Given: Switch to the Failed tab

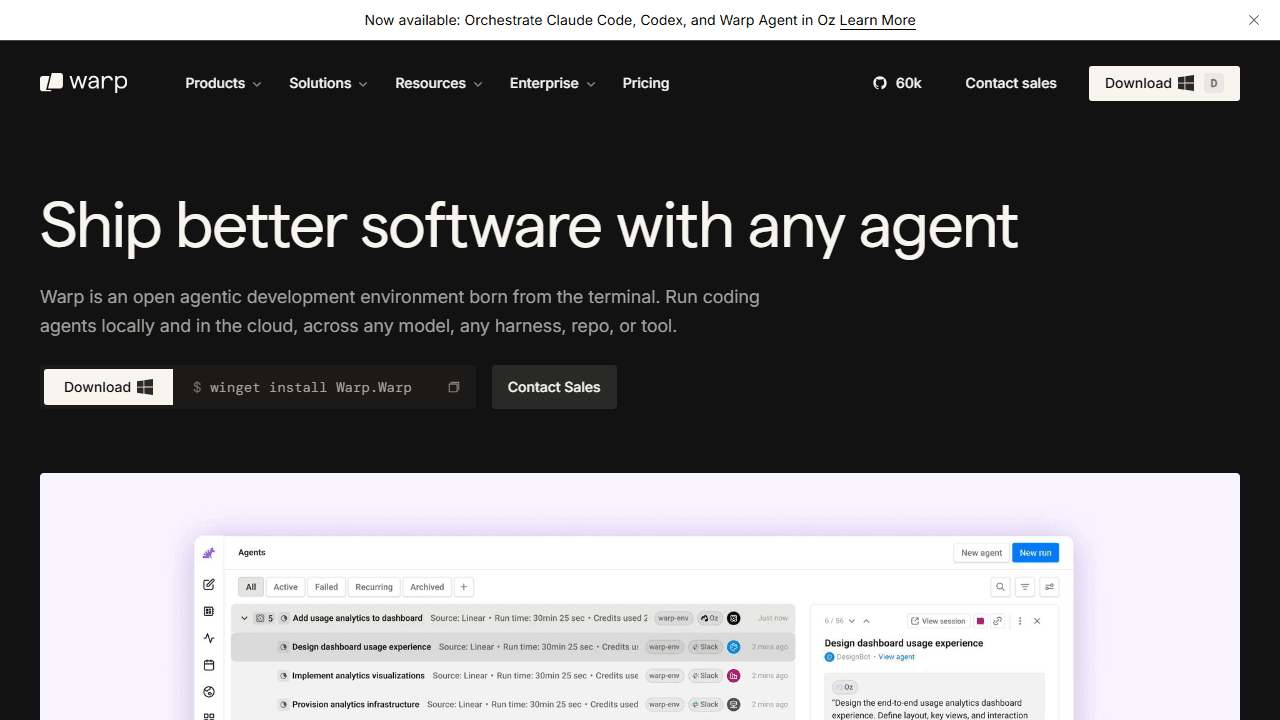Looking at the screenshot, I should click(x=327, y=587).
